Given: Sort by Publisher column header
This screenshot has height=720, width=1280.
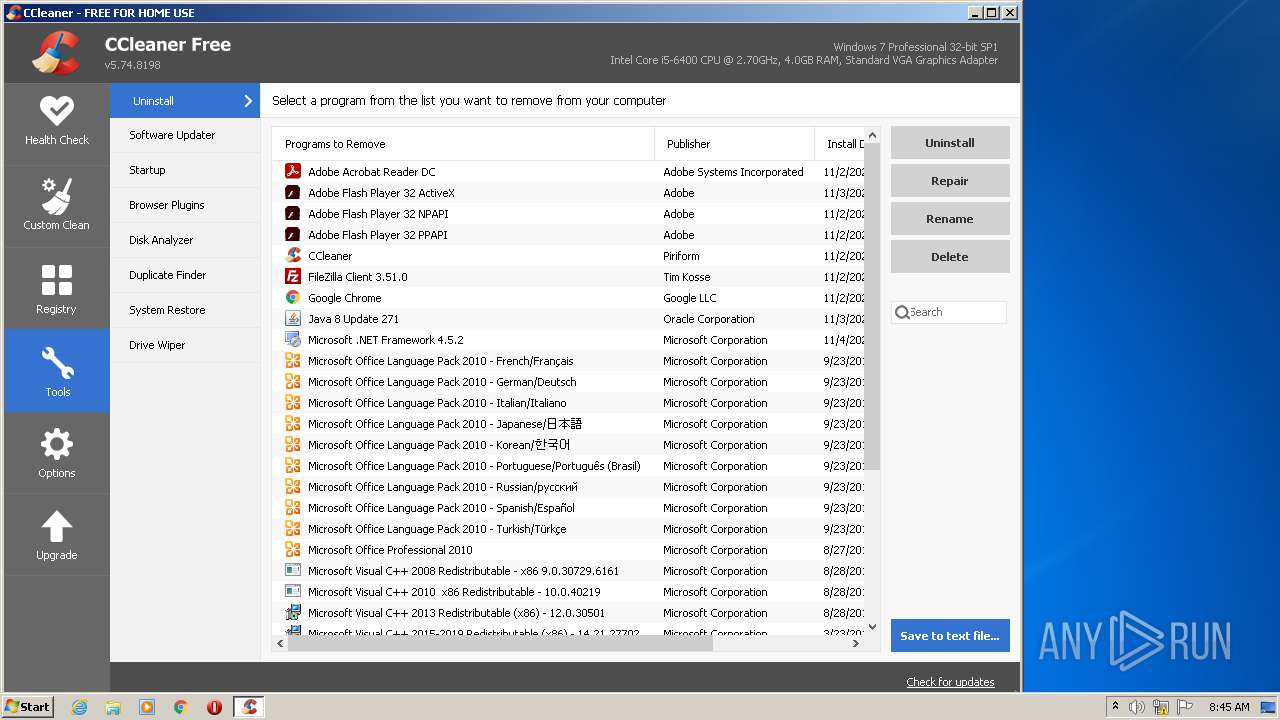Looking at the screenshot, I should coord(735,144).
